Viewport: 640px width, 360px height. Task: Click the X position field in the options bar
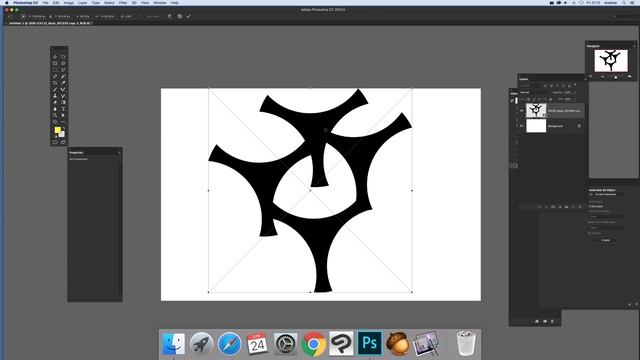tap(38, 16)
